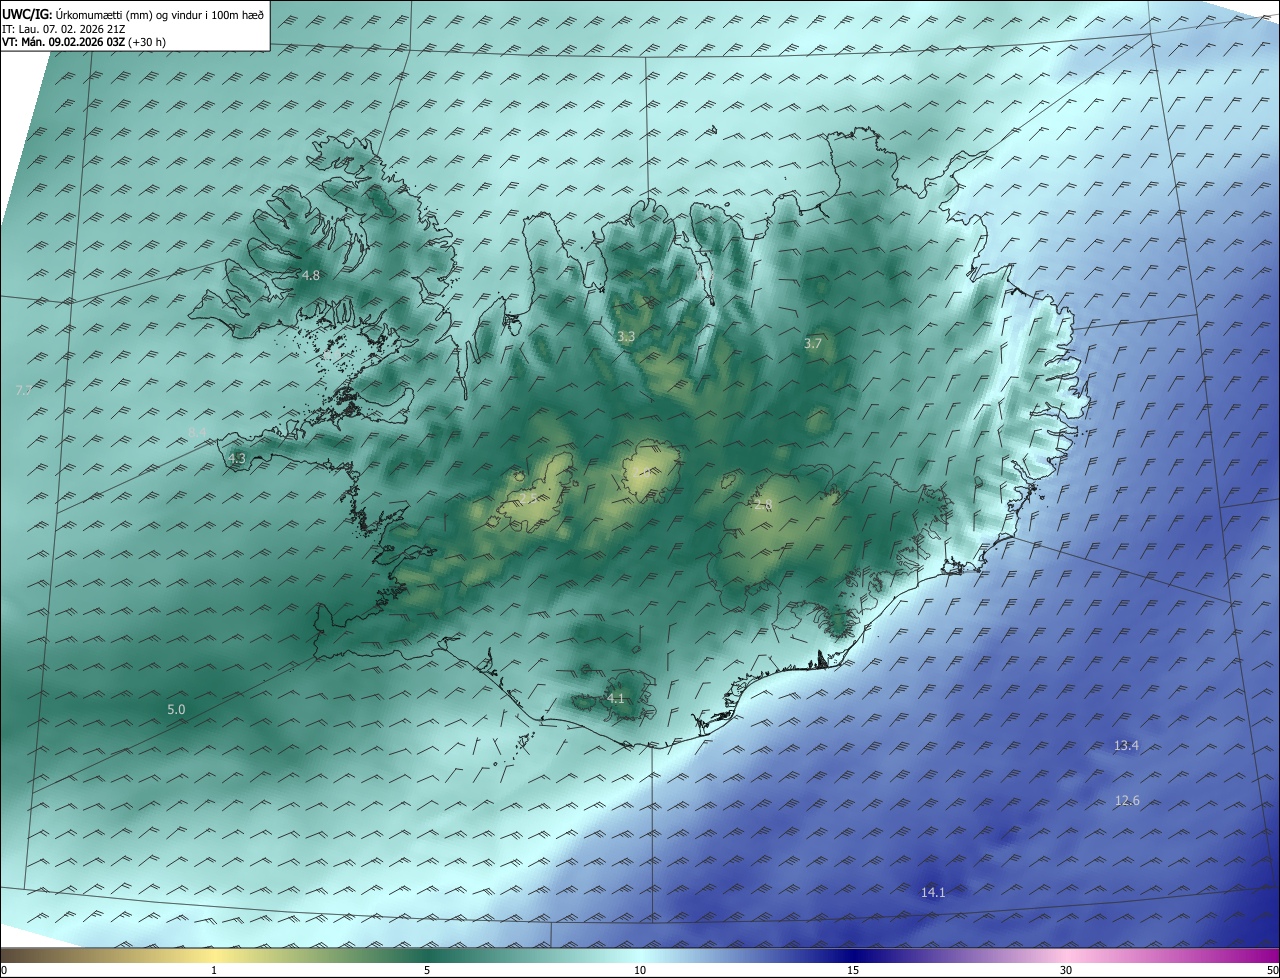The width and height of the screenshot is (1280, 978).
Task: Click the 14.1 value label over the sea
Action: coord(933,892)
